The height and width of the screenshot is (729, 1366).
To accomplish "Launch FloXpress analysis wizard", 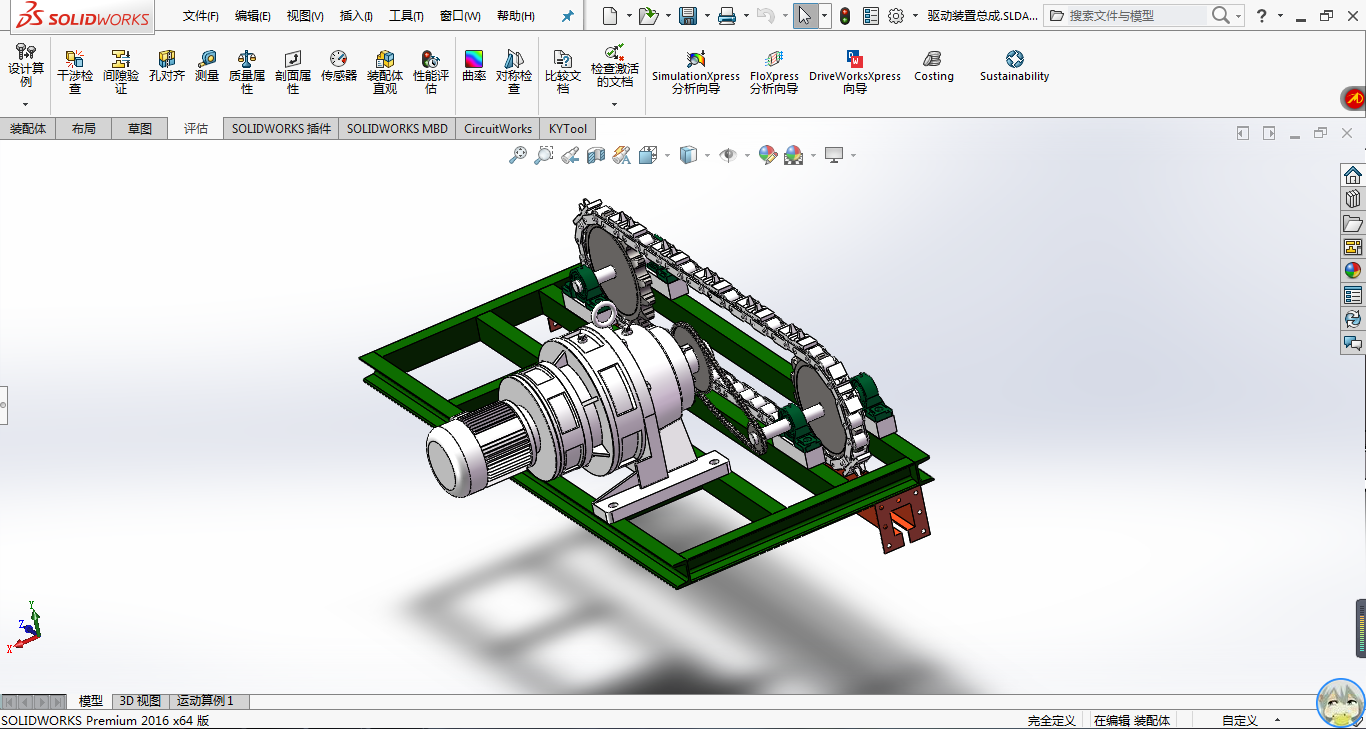I will click(774, 72).
